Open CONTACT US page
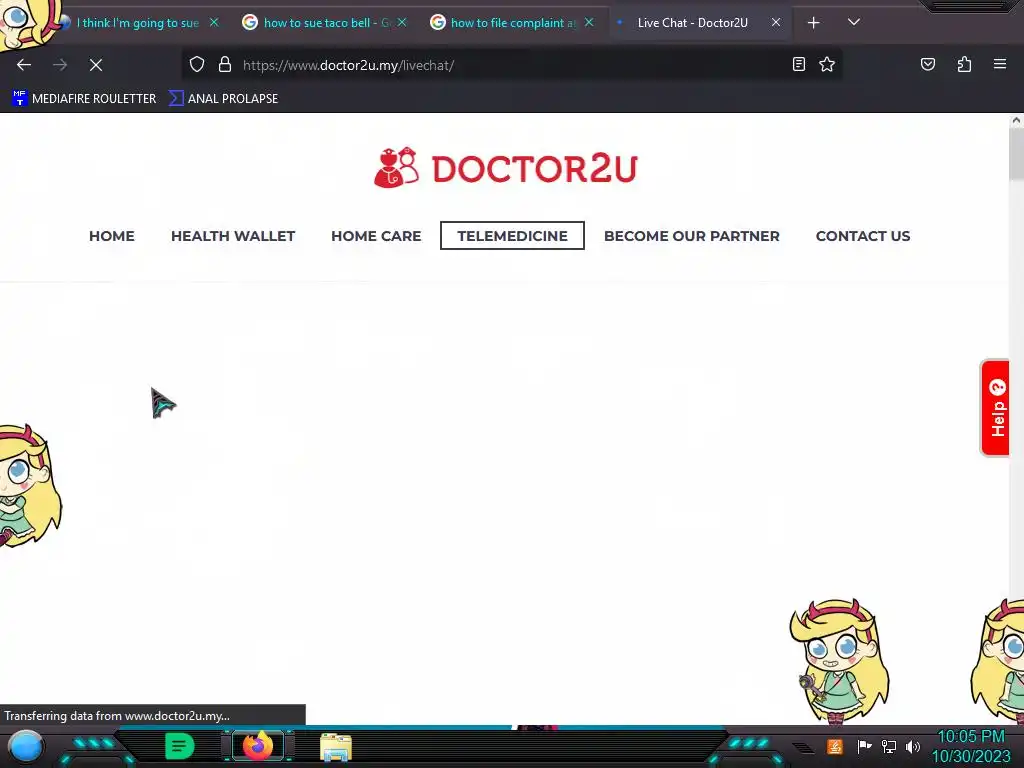This screenshot has height=768, width=1024. point(863,236)
